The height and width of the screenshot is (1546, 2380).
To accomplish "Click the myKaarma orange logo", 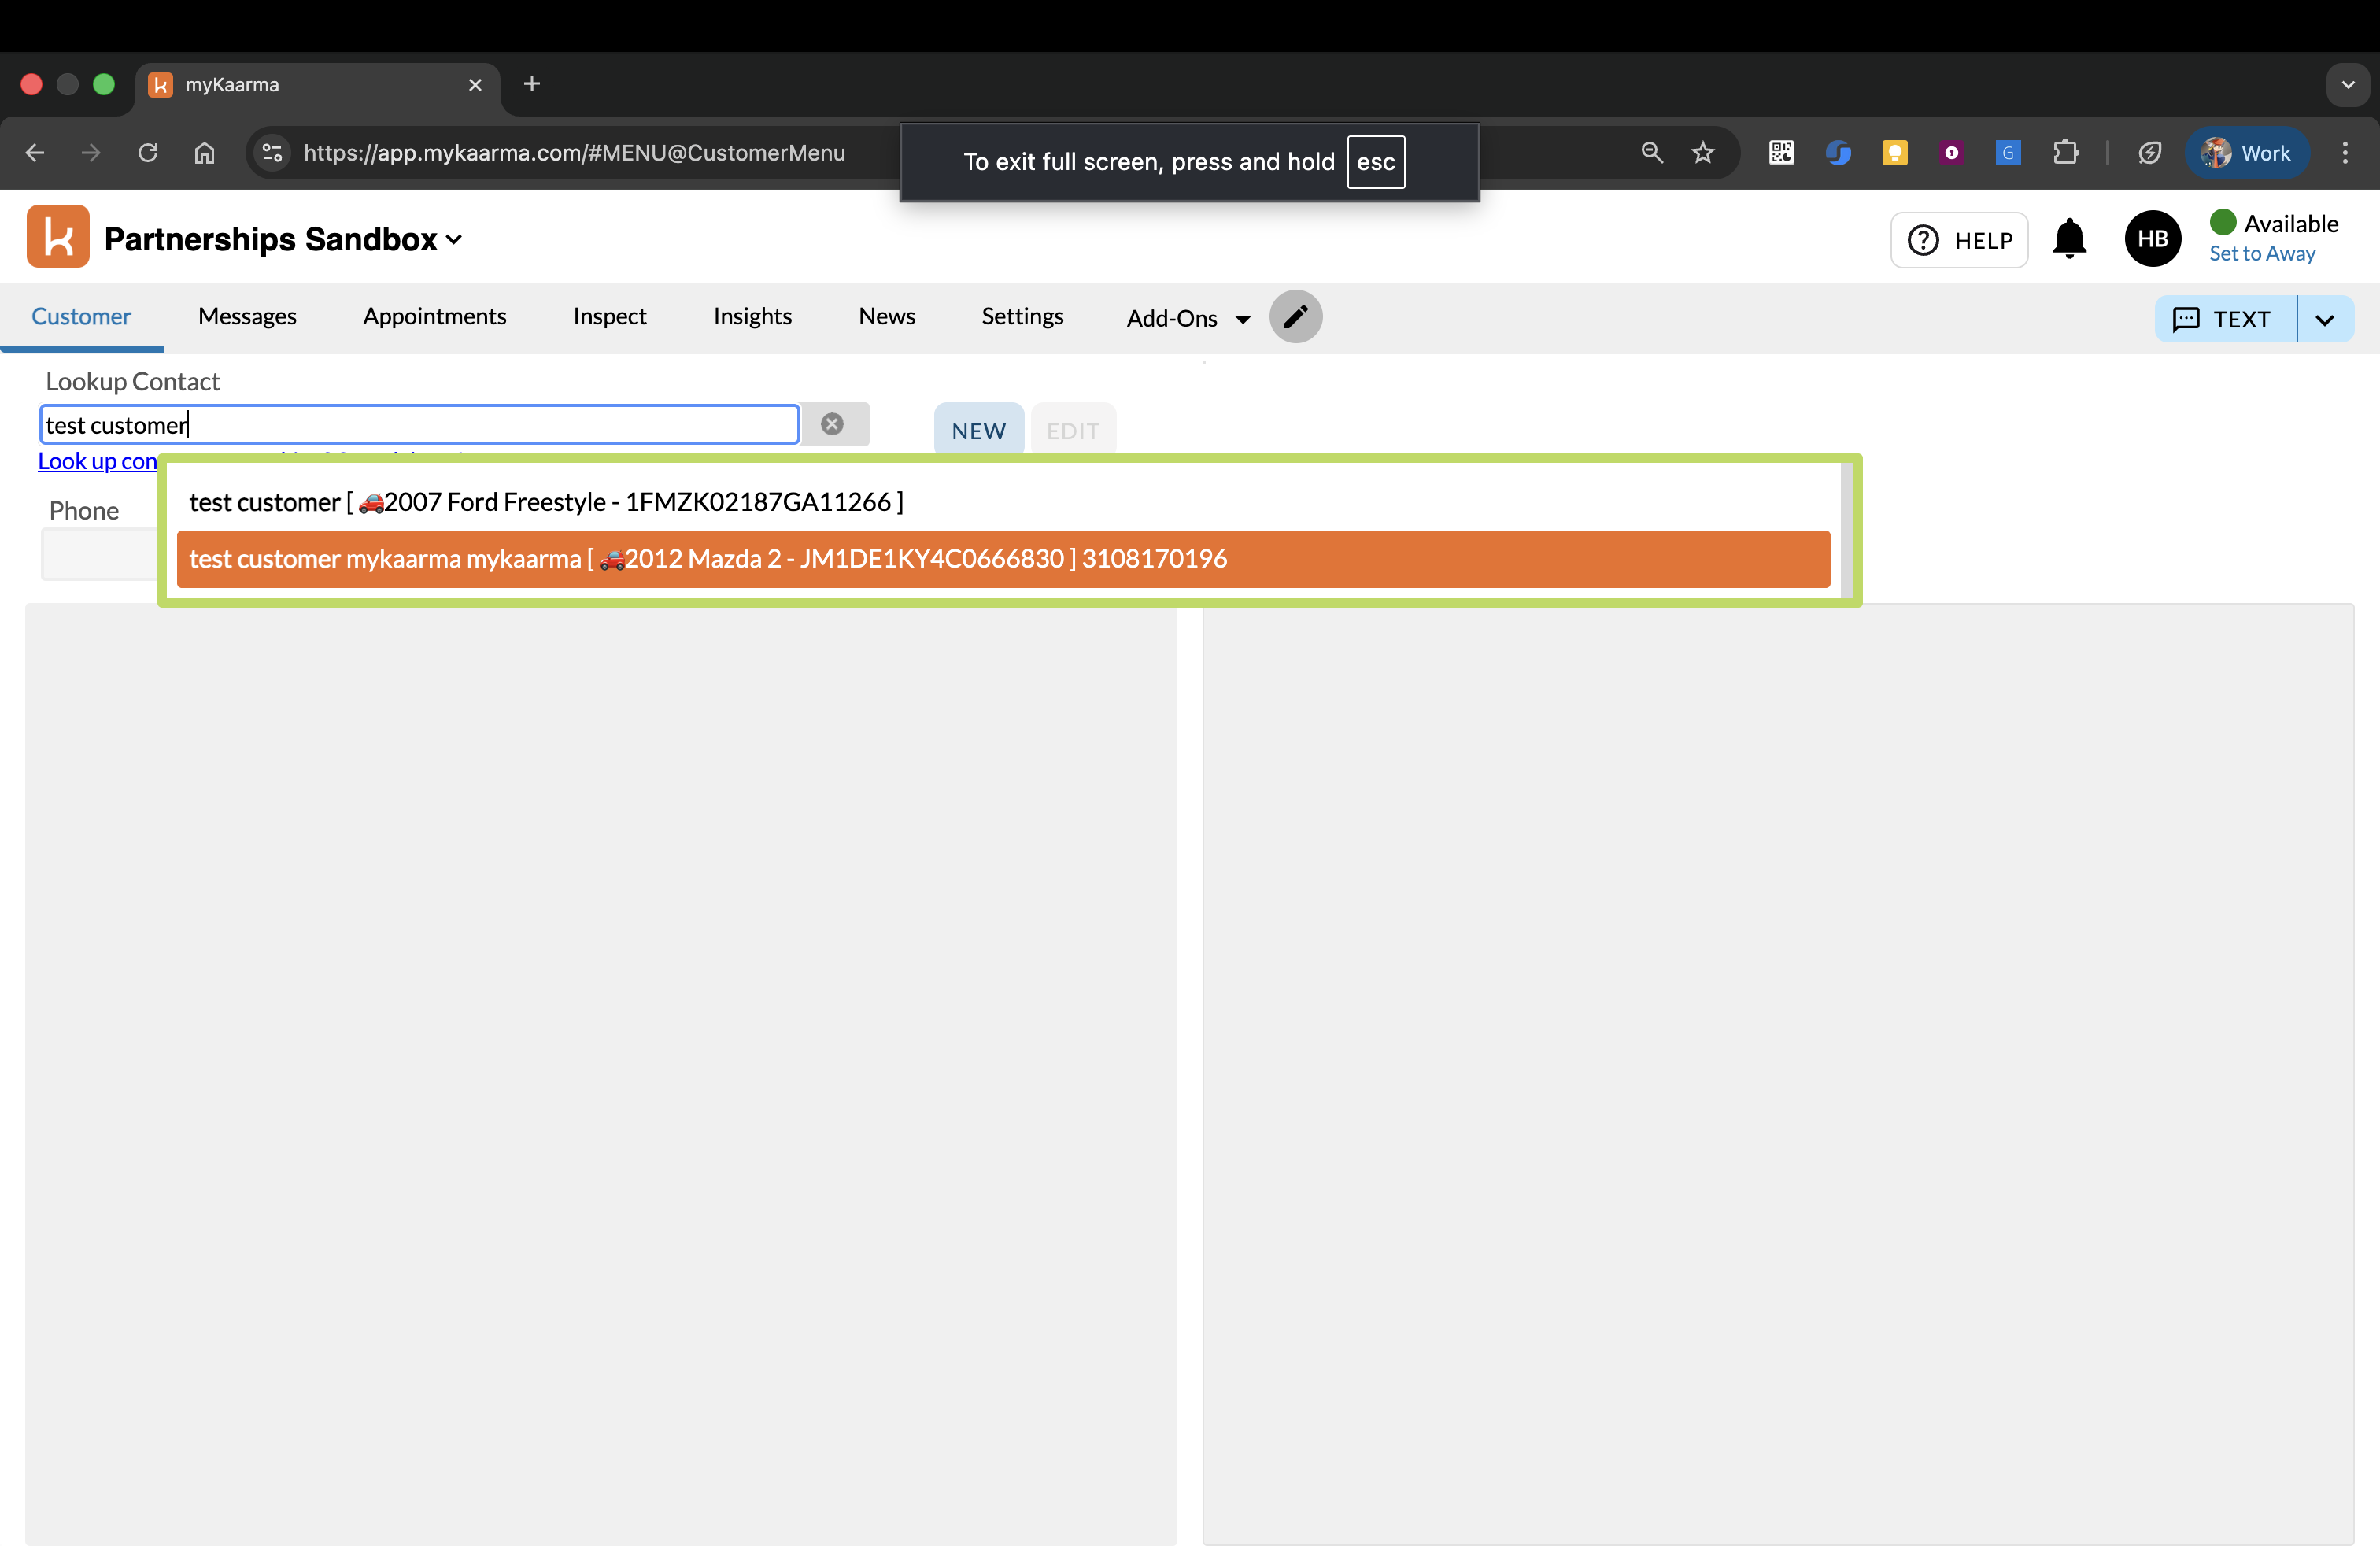I will pyautogui.click(x=58, y=238).
